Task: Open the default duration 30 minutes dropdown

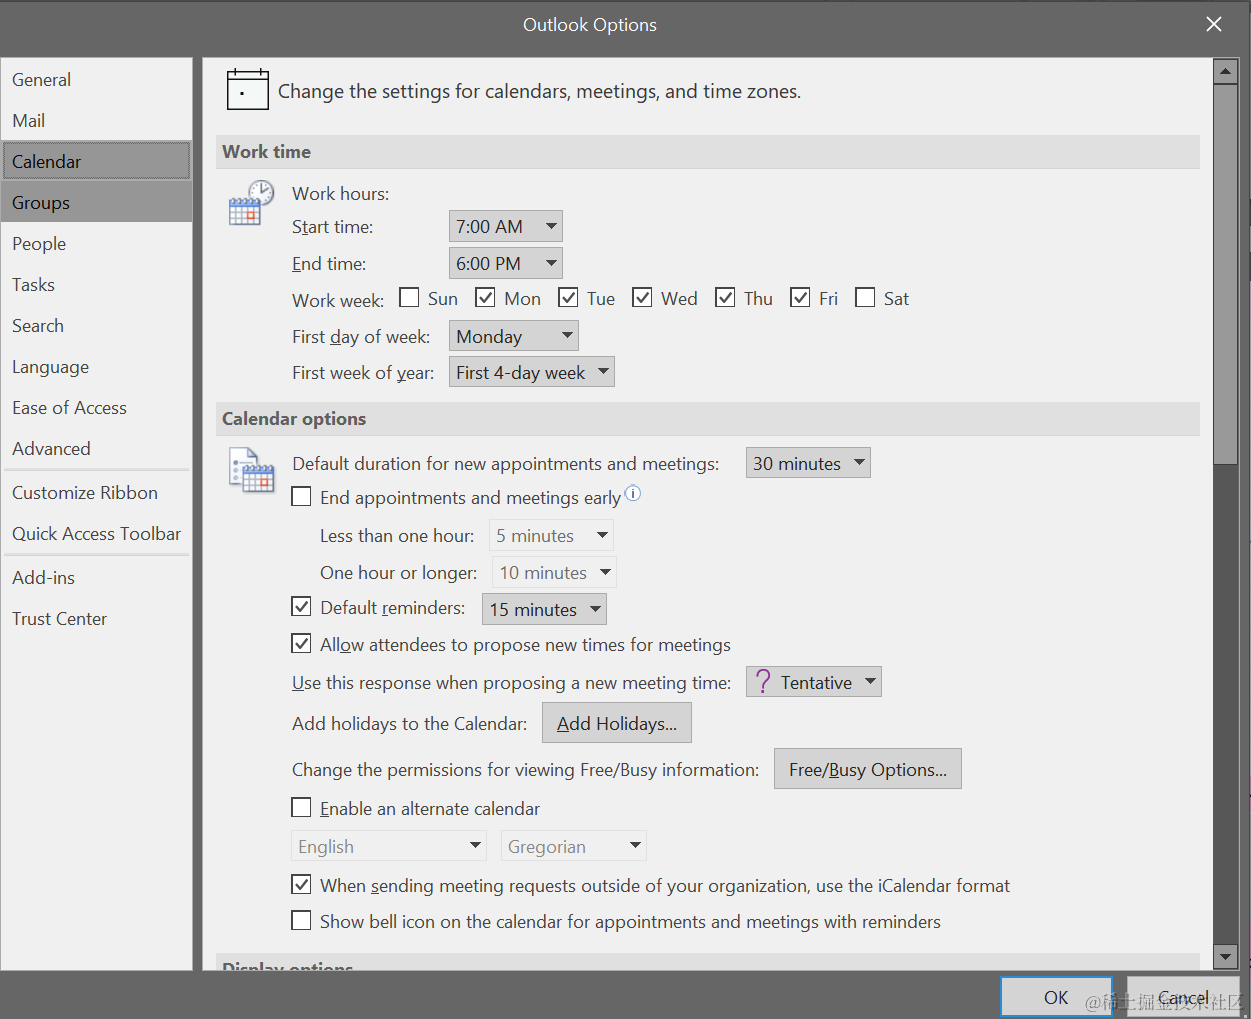Action: (x=808, y=463)
